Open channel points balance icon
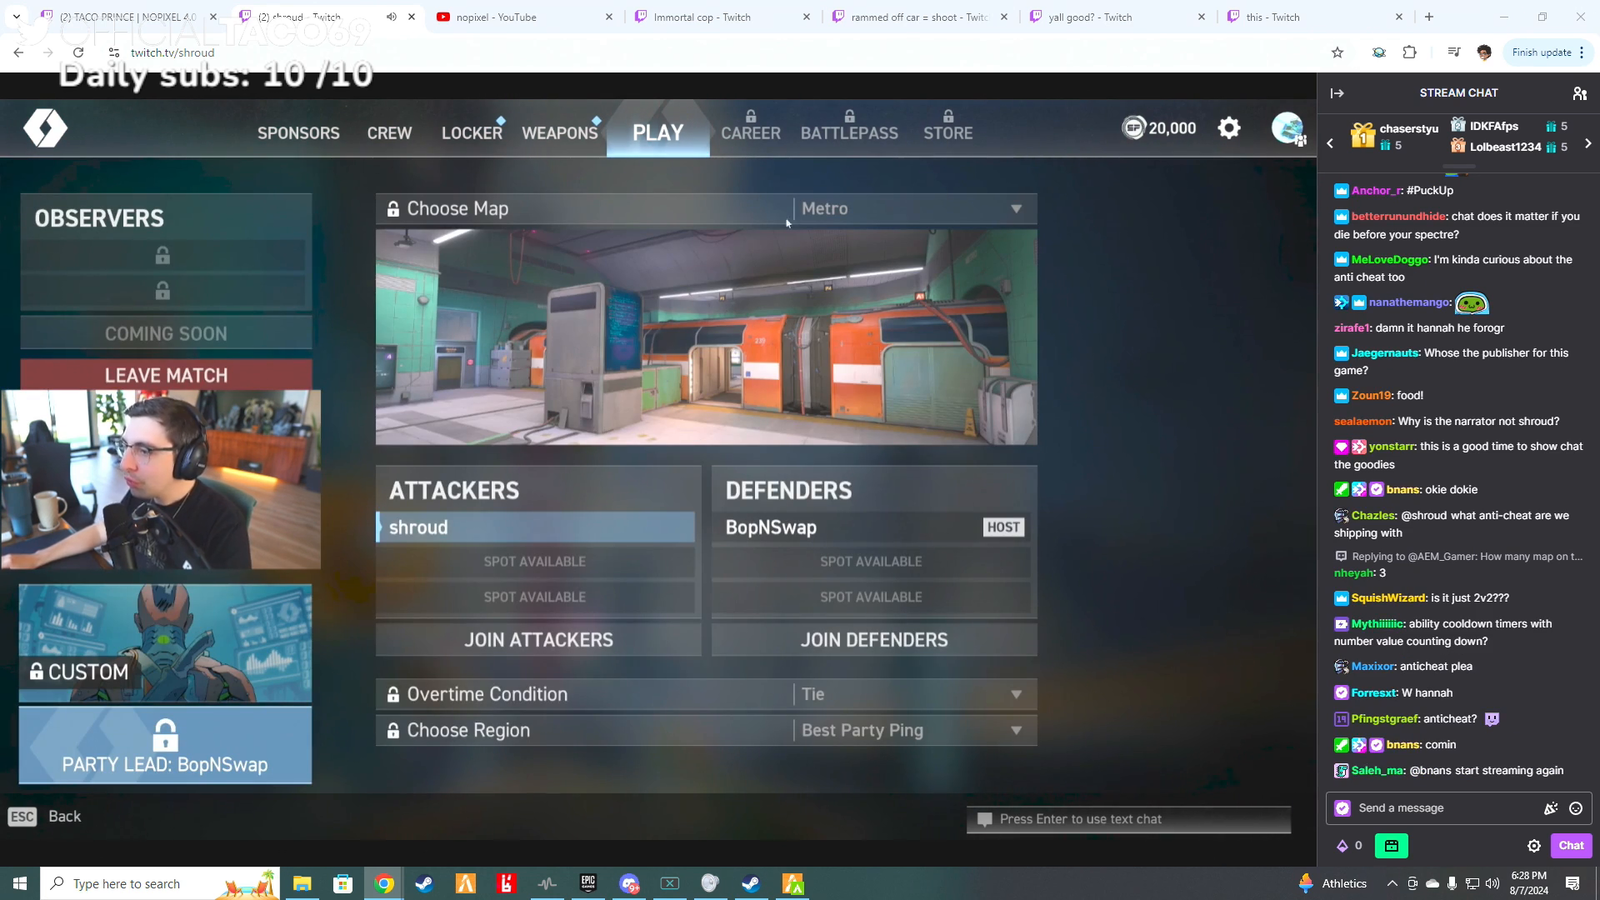This screenshot has width=1600, height=900. tap(1342, 846)
